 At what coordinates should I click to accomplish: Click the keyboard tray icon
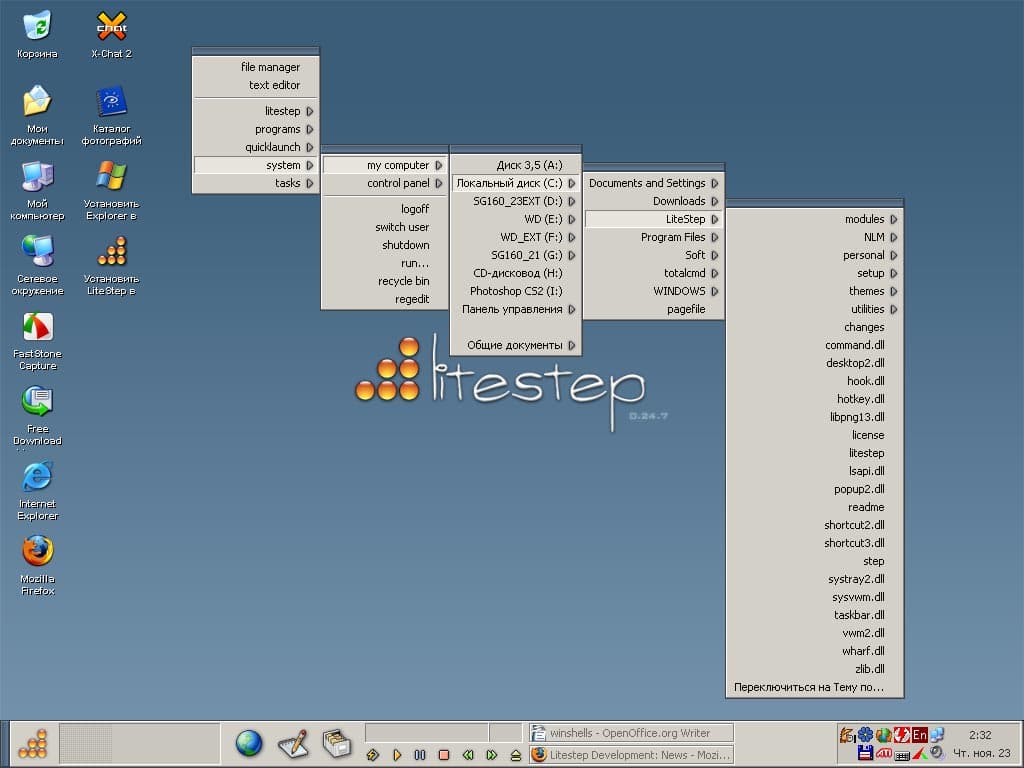902,755
